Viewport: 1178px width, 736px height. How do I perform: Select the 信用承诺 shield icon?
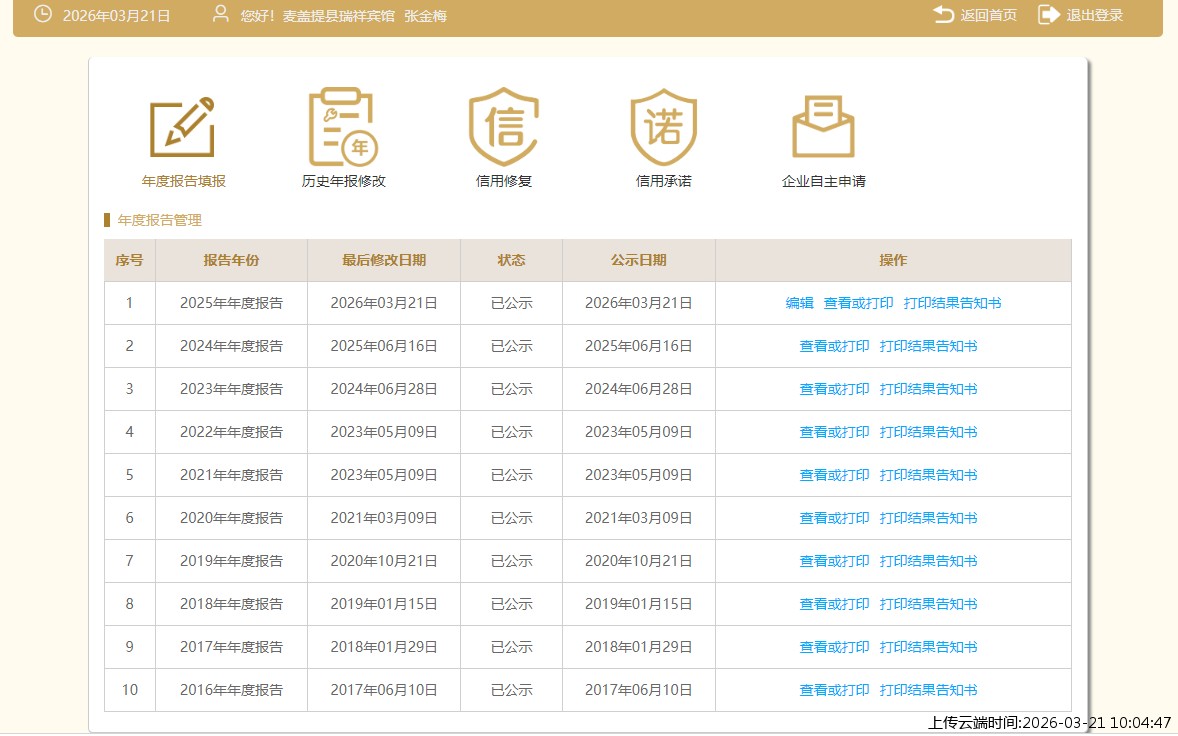(663, 127)
